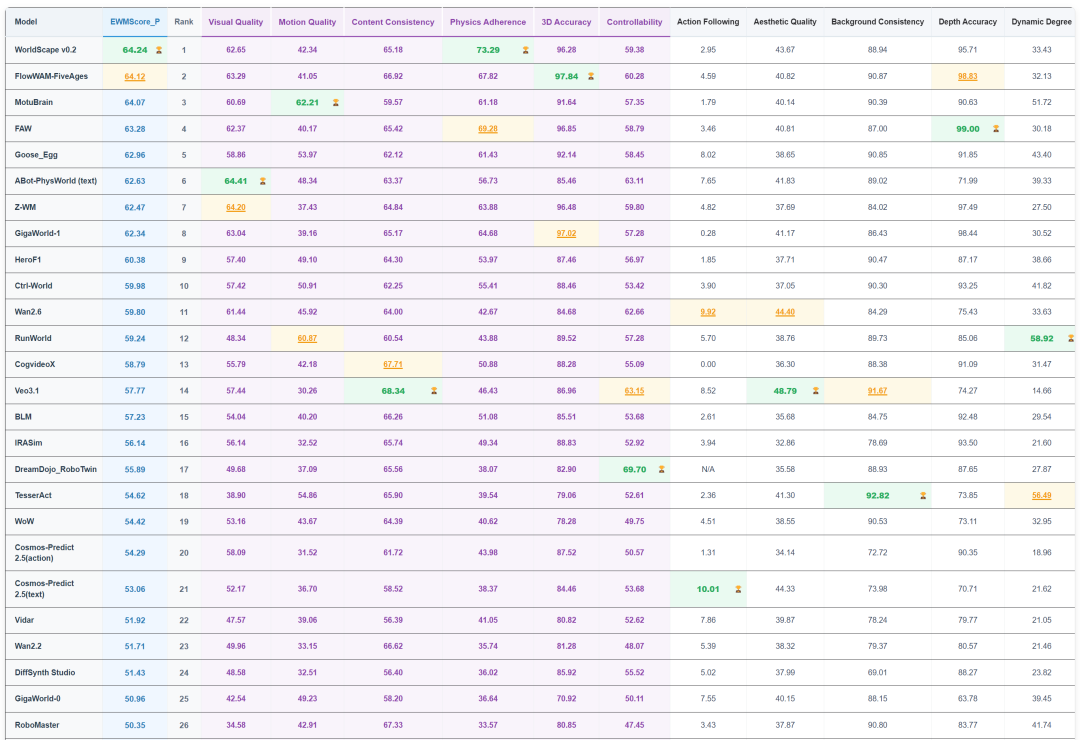Open the underlined 63.15 Controllability for Veo3.1
Viewport: 1080px width, 740px height.
coord(634,391)
